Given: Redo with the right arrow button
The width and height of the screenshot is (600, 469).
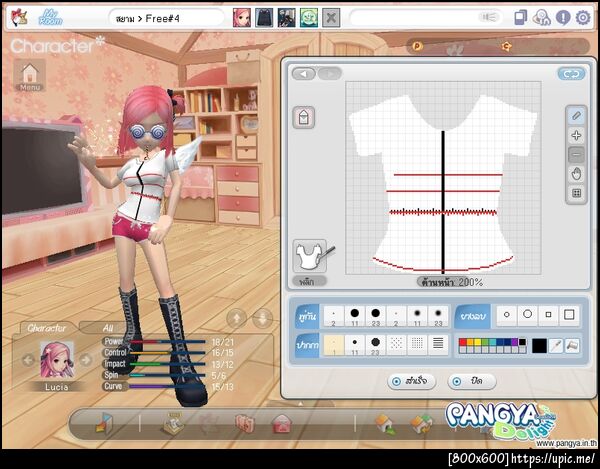Looking at the screenshot, I should (329, 73).
